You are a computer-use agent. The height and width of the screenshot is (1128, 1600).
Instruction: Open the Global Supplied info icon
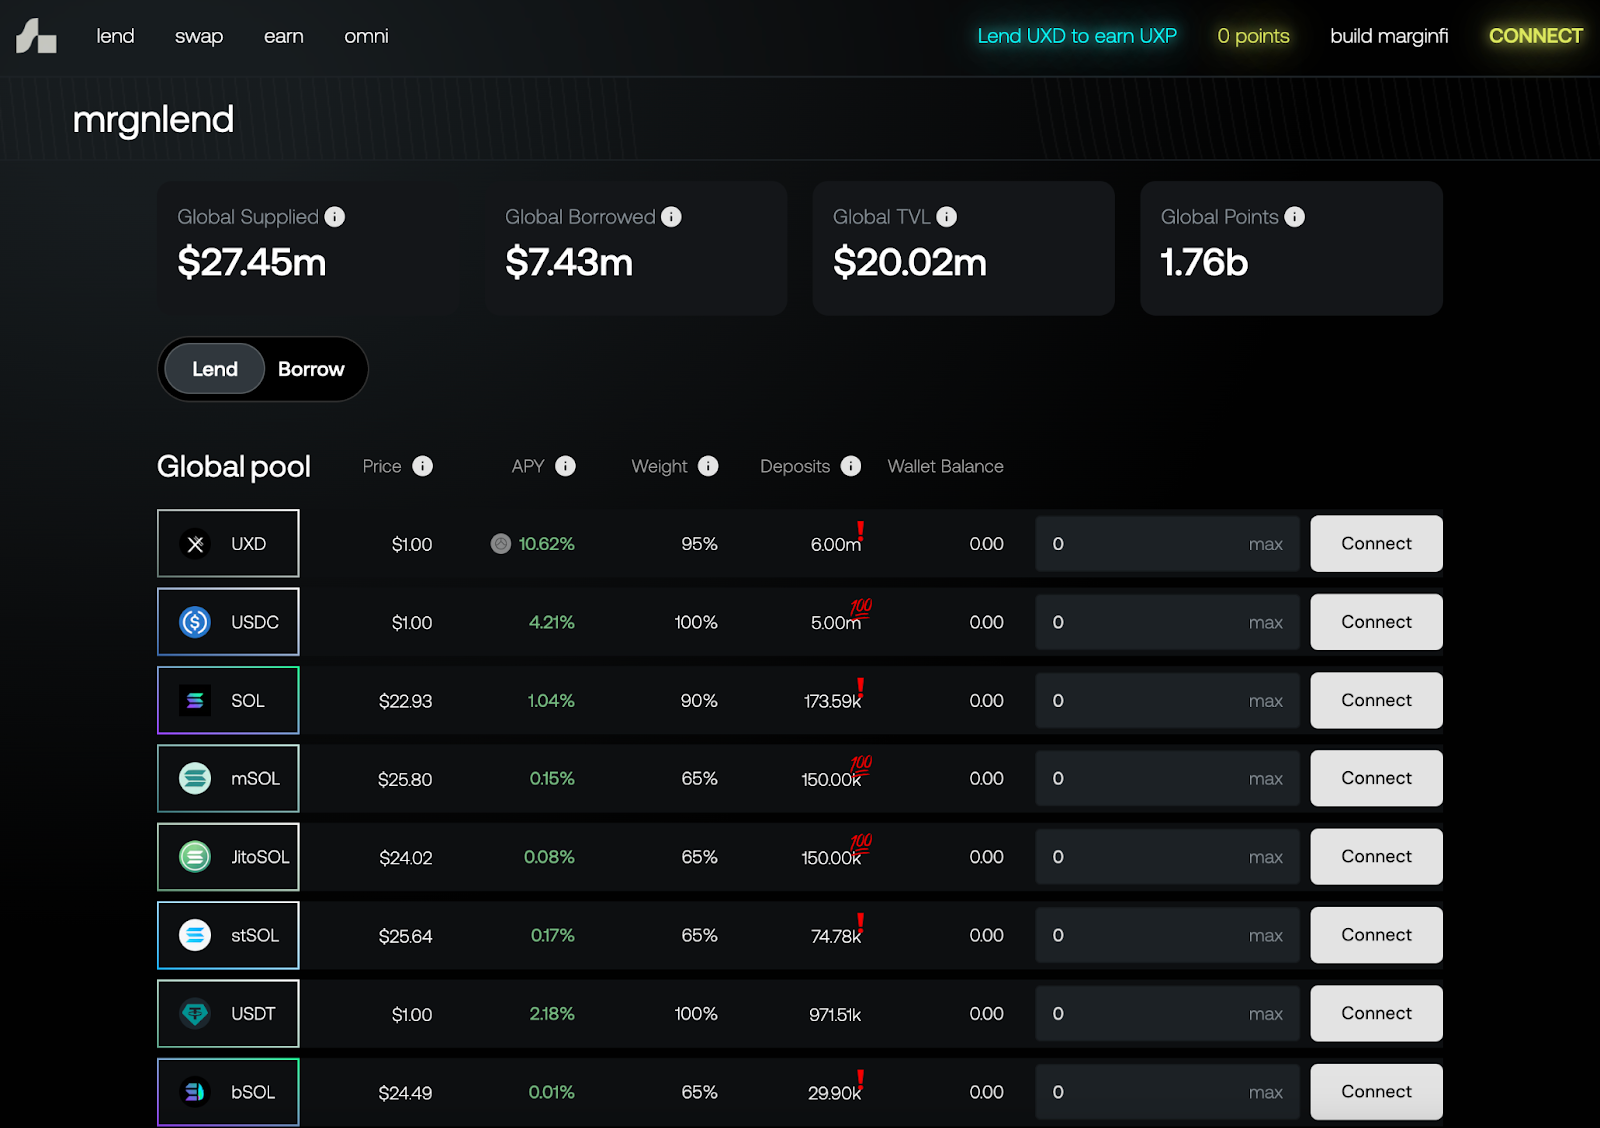tap(335, 217)
